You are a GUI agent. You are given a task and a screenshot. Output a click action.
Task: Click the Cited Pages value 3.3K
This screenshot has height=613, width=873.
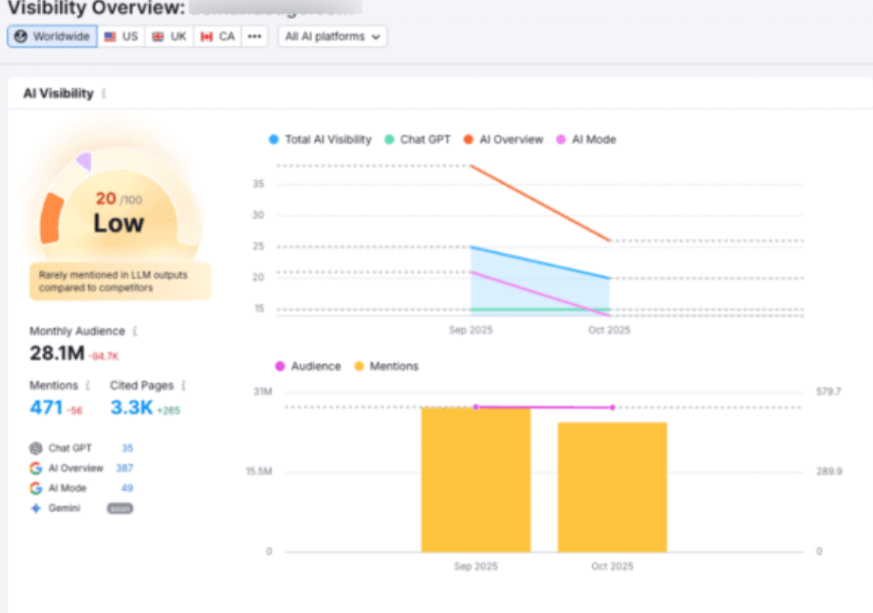[131, 408]
